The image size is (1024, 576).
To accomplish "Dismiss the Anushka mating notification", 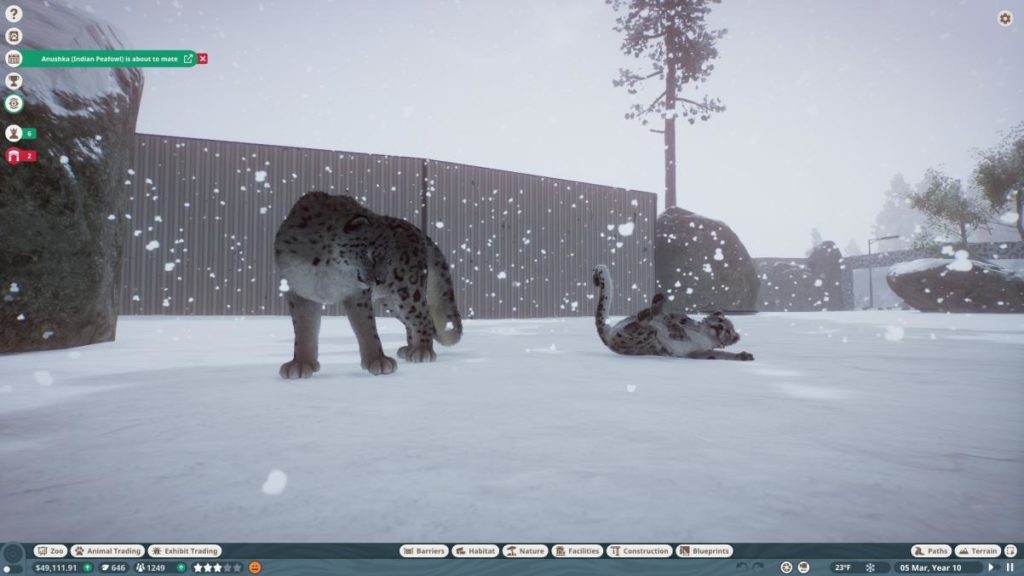I will [x=203, y=59].
